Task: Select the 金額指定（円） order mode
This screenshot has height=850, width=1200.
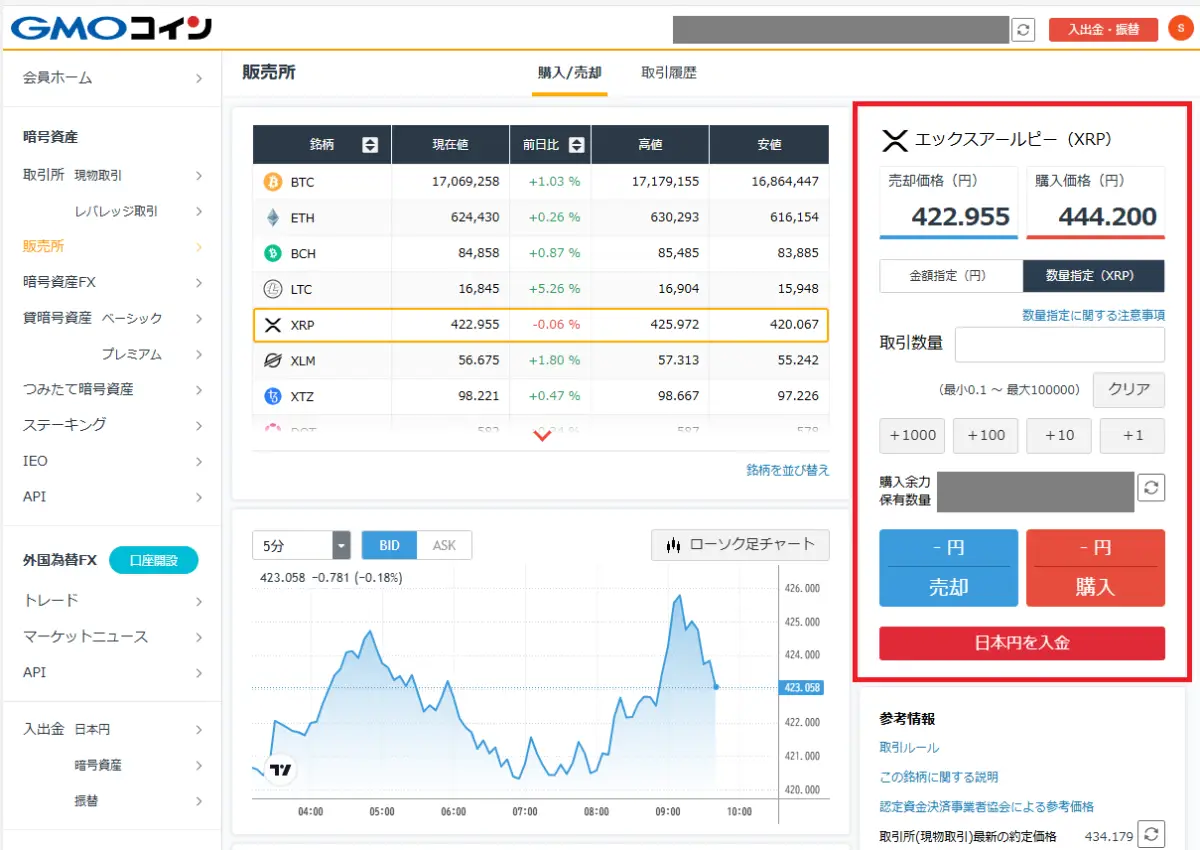Action: point(950,275)
